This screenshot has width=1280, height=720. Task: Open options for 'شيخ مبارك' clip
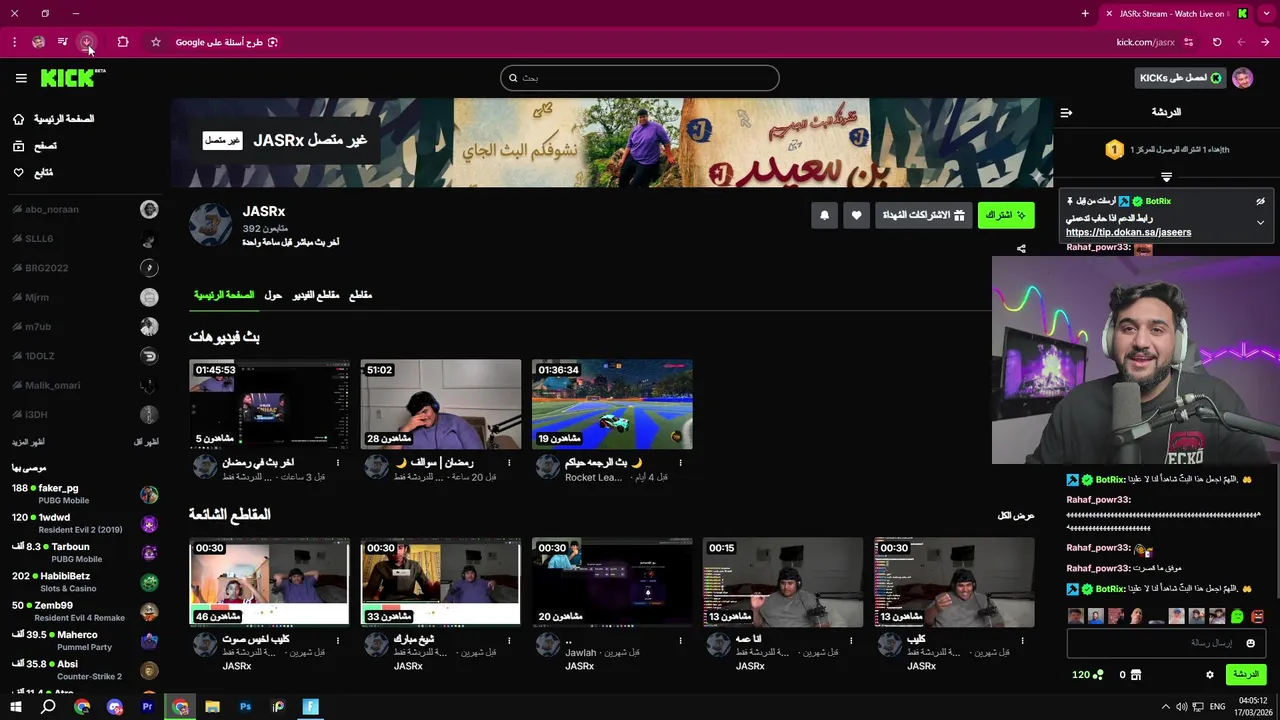point(509,639)
